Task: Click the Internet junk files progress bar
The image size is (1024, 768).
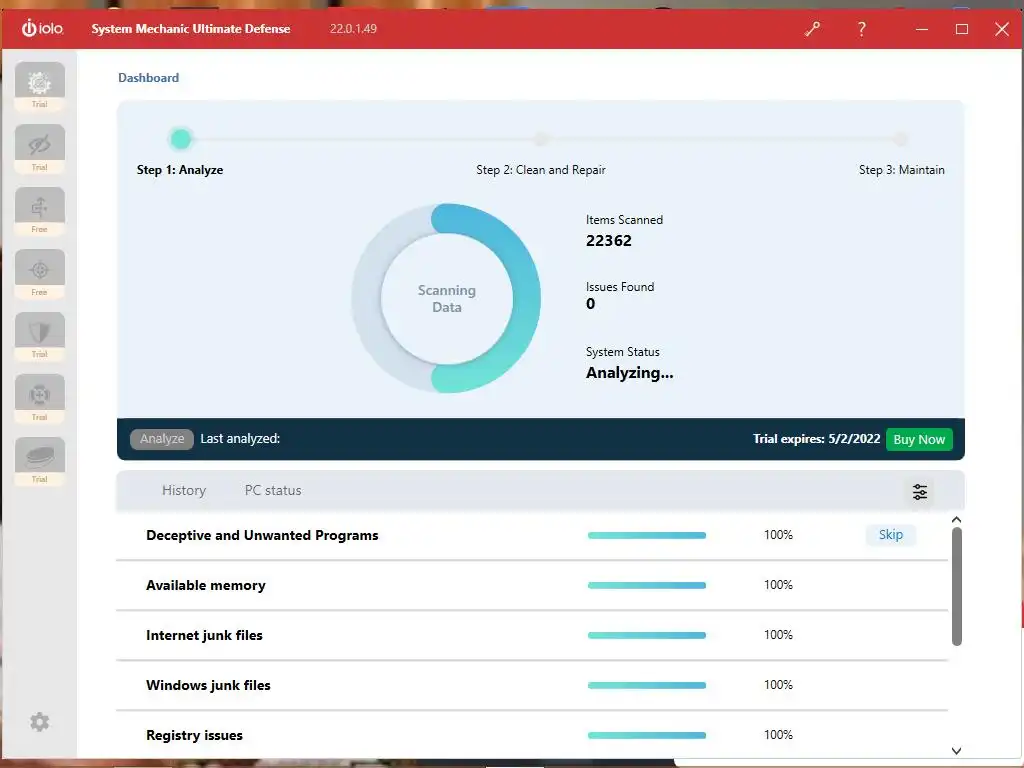Action: [x=647, y=635]
